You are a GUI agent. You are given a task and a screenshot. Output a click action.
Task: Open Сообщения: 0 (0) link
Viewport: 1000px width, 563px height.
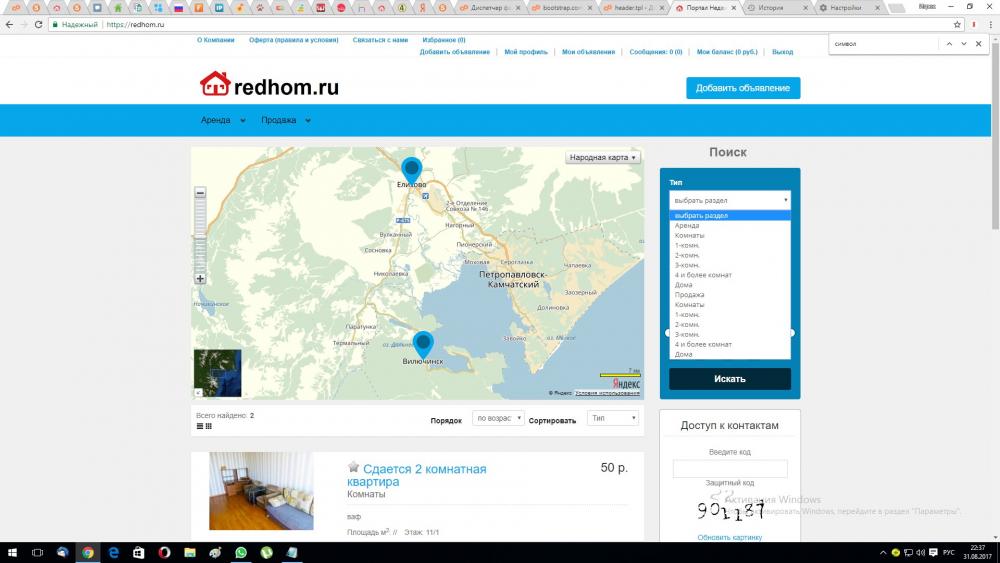tap(656, 52)
